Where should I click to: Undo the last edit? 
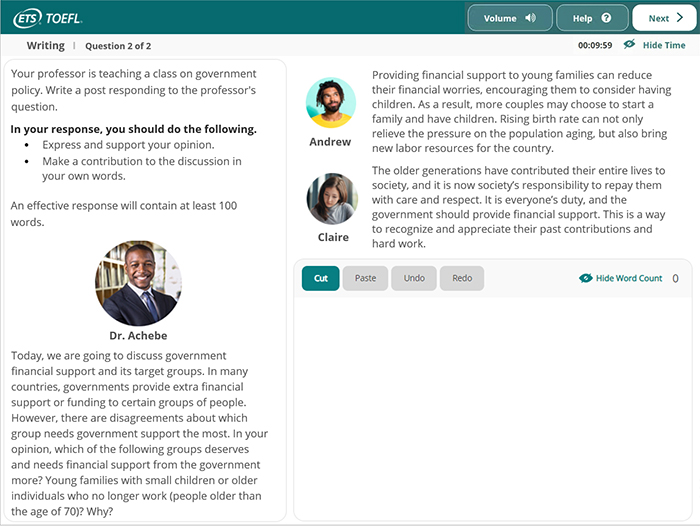pyautogui.click(x=414, y=278)
